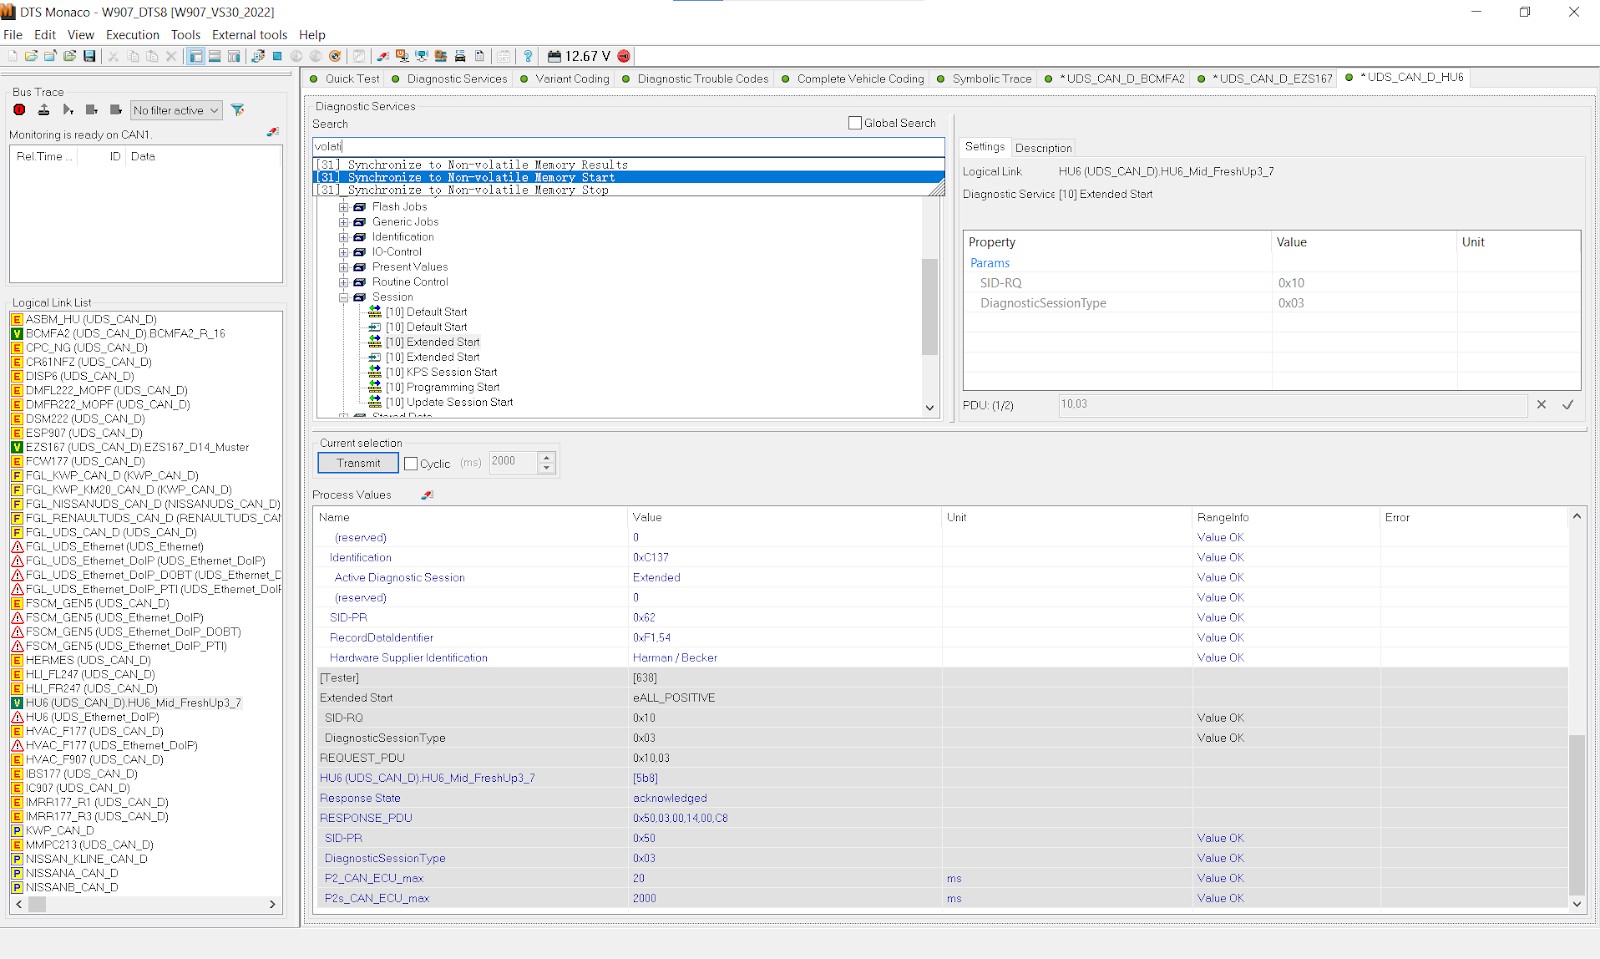Image resolution: width=1600 pixels, height=959 pixels.
Task: Click the Bus Trace export icon
Action: click(43, 110)
